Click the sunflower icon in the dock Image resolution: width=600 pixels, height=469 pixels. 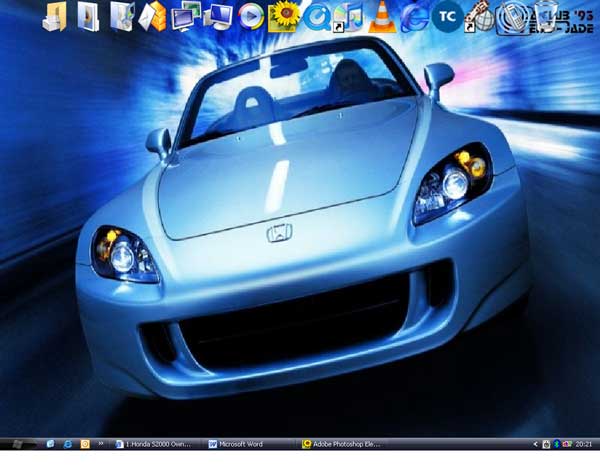coord(286,15)
